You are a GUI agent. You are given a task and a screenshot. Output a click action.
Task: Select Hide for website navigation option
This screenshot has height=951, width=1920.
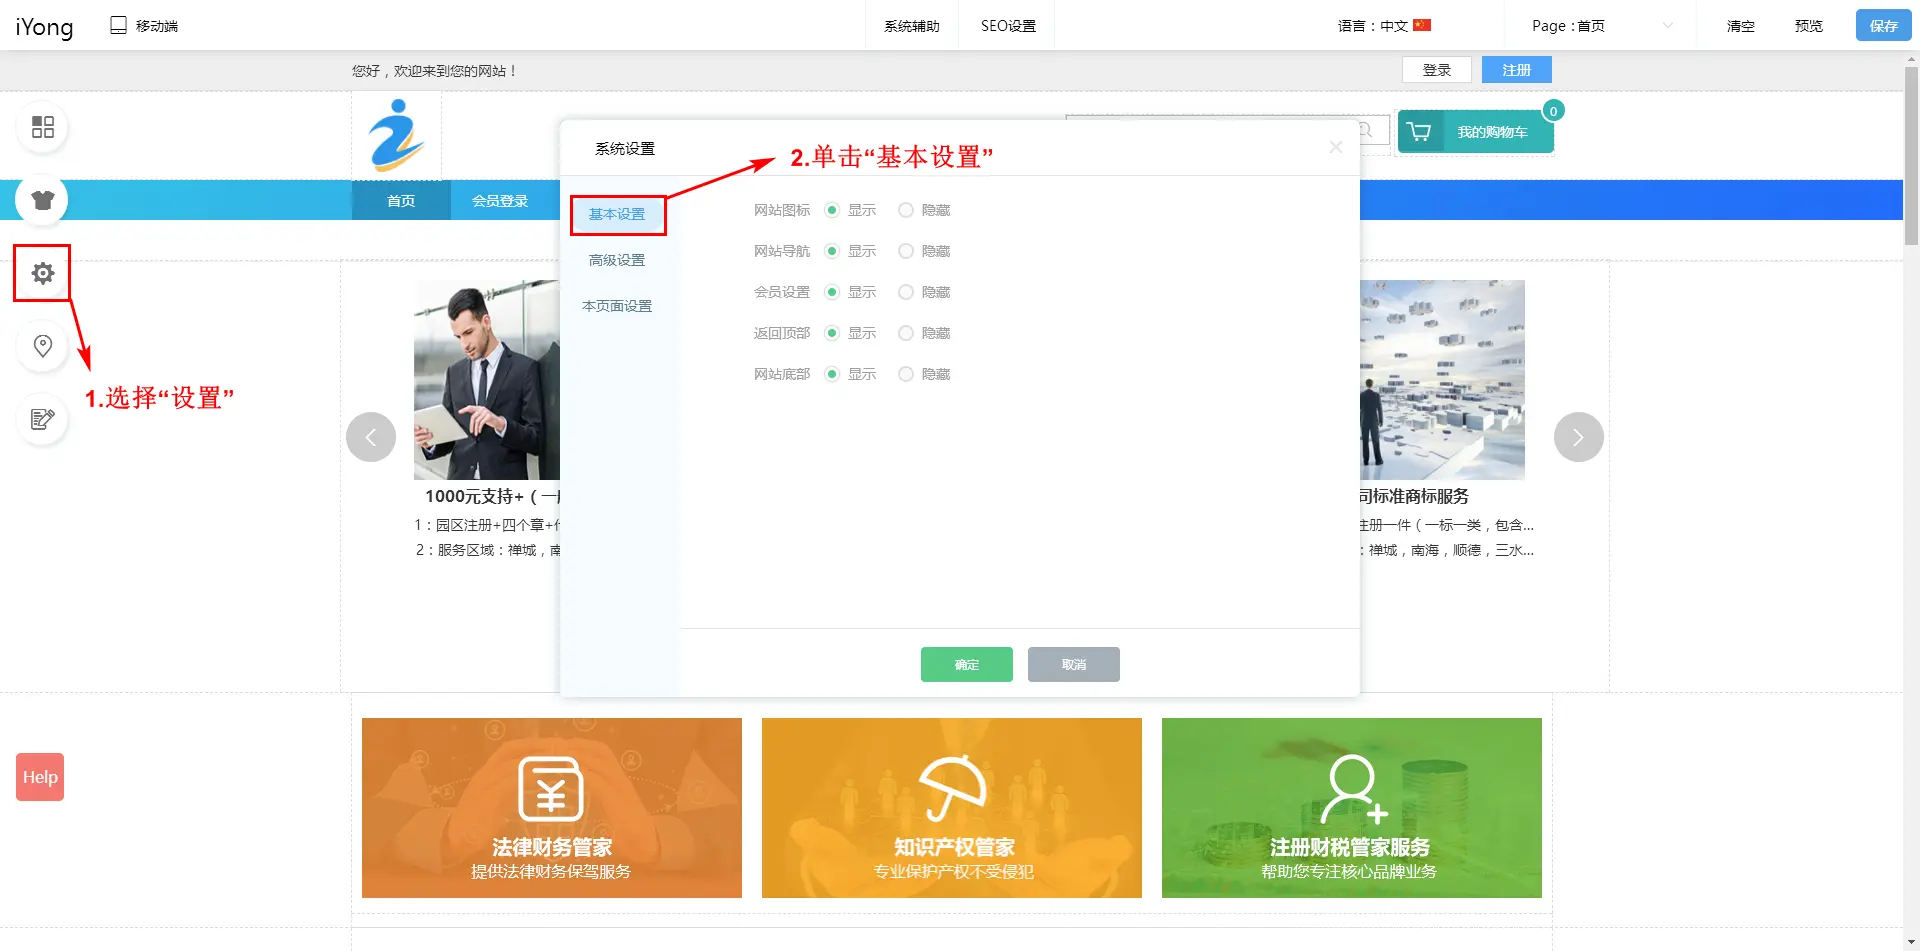pyautogui.click(x=906, y=251)
